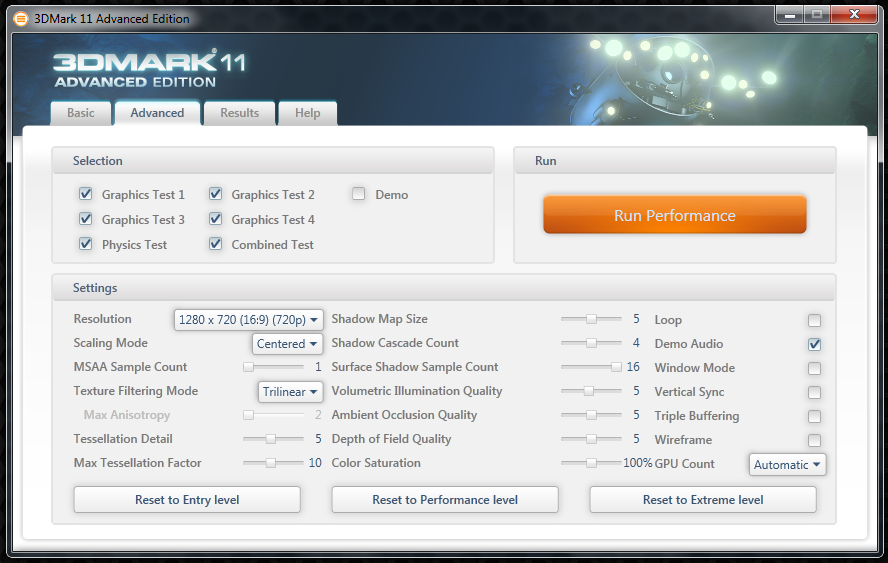Image resolution: width=888 pixels, height=563 pixels.
Task: Click the MSAA Sample Count slider
Action: (x=273, y=367)
